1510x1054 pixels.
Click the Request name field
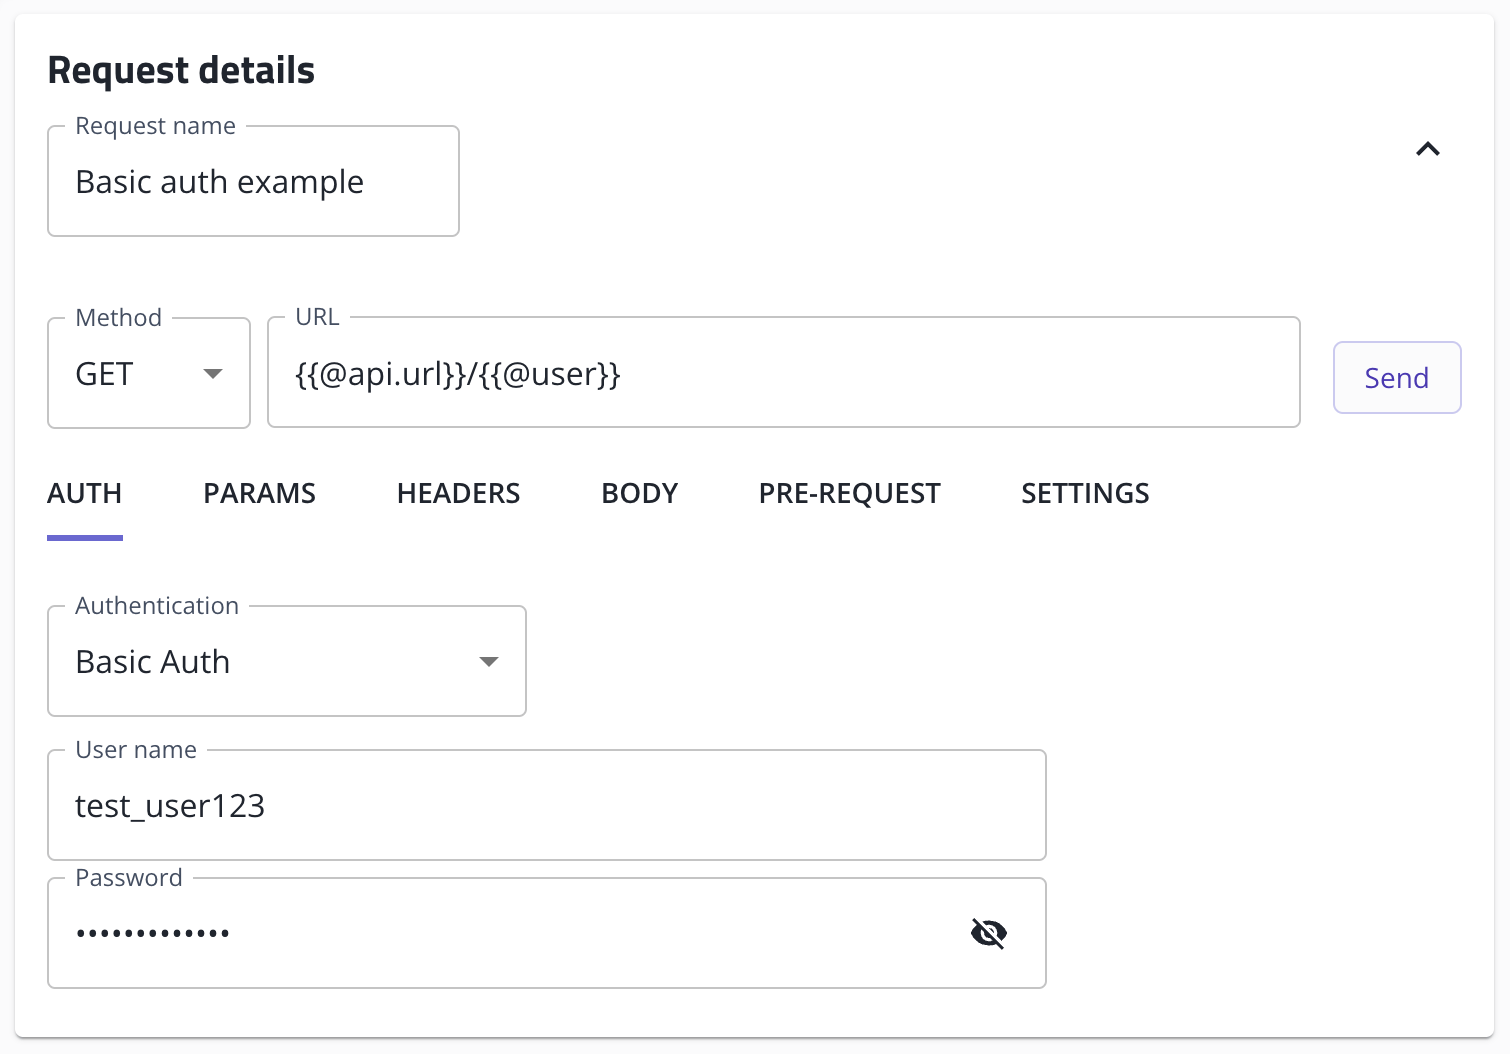click(253, 181)
